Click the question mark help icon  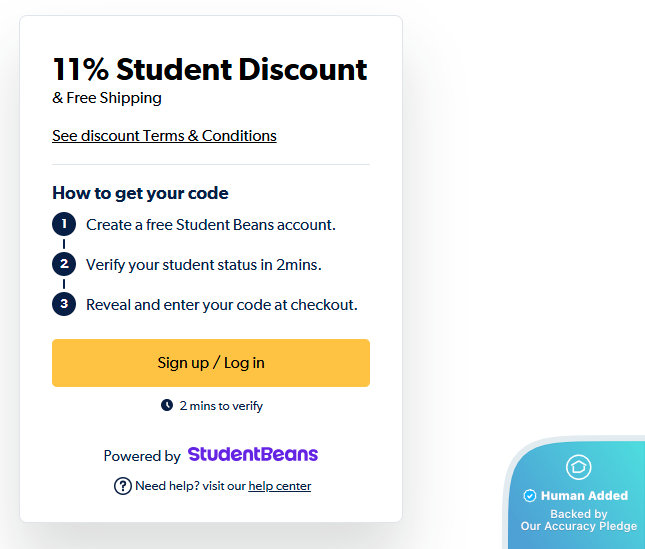(x=123, y=486)
